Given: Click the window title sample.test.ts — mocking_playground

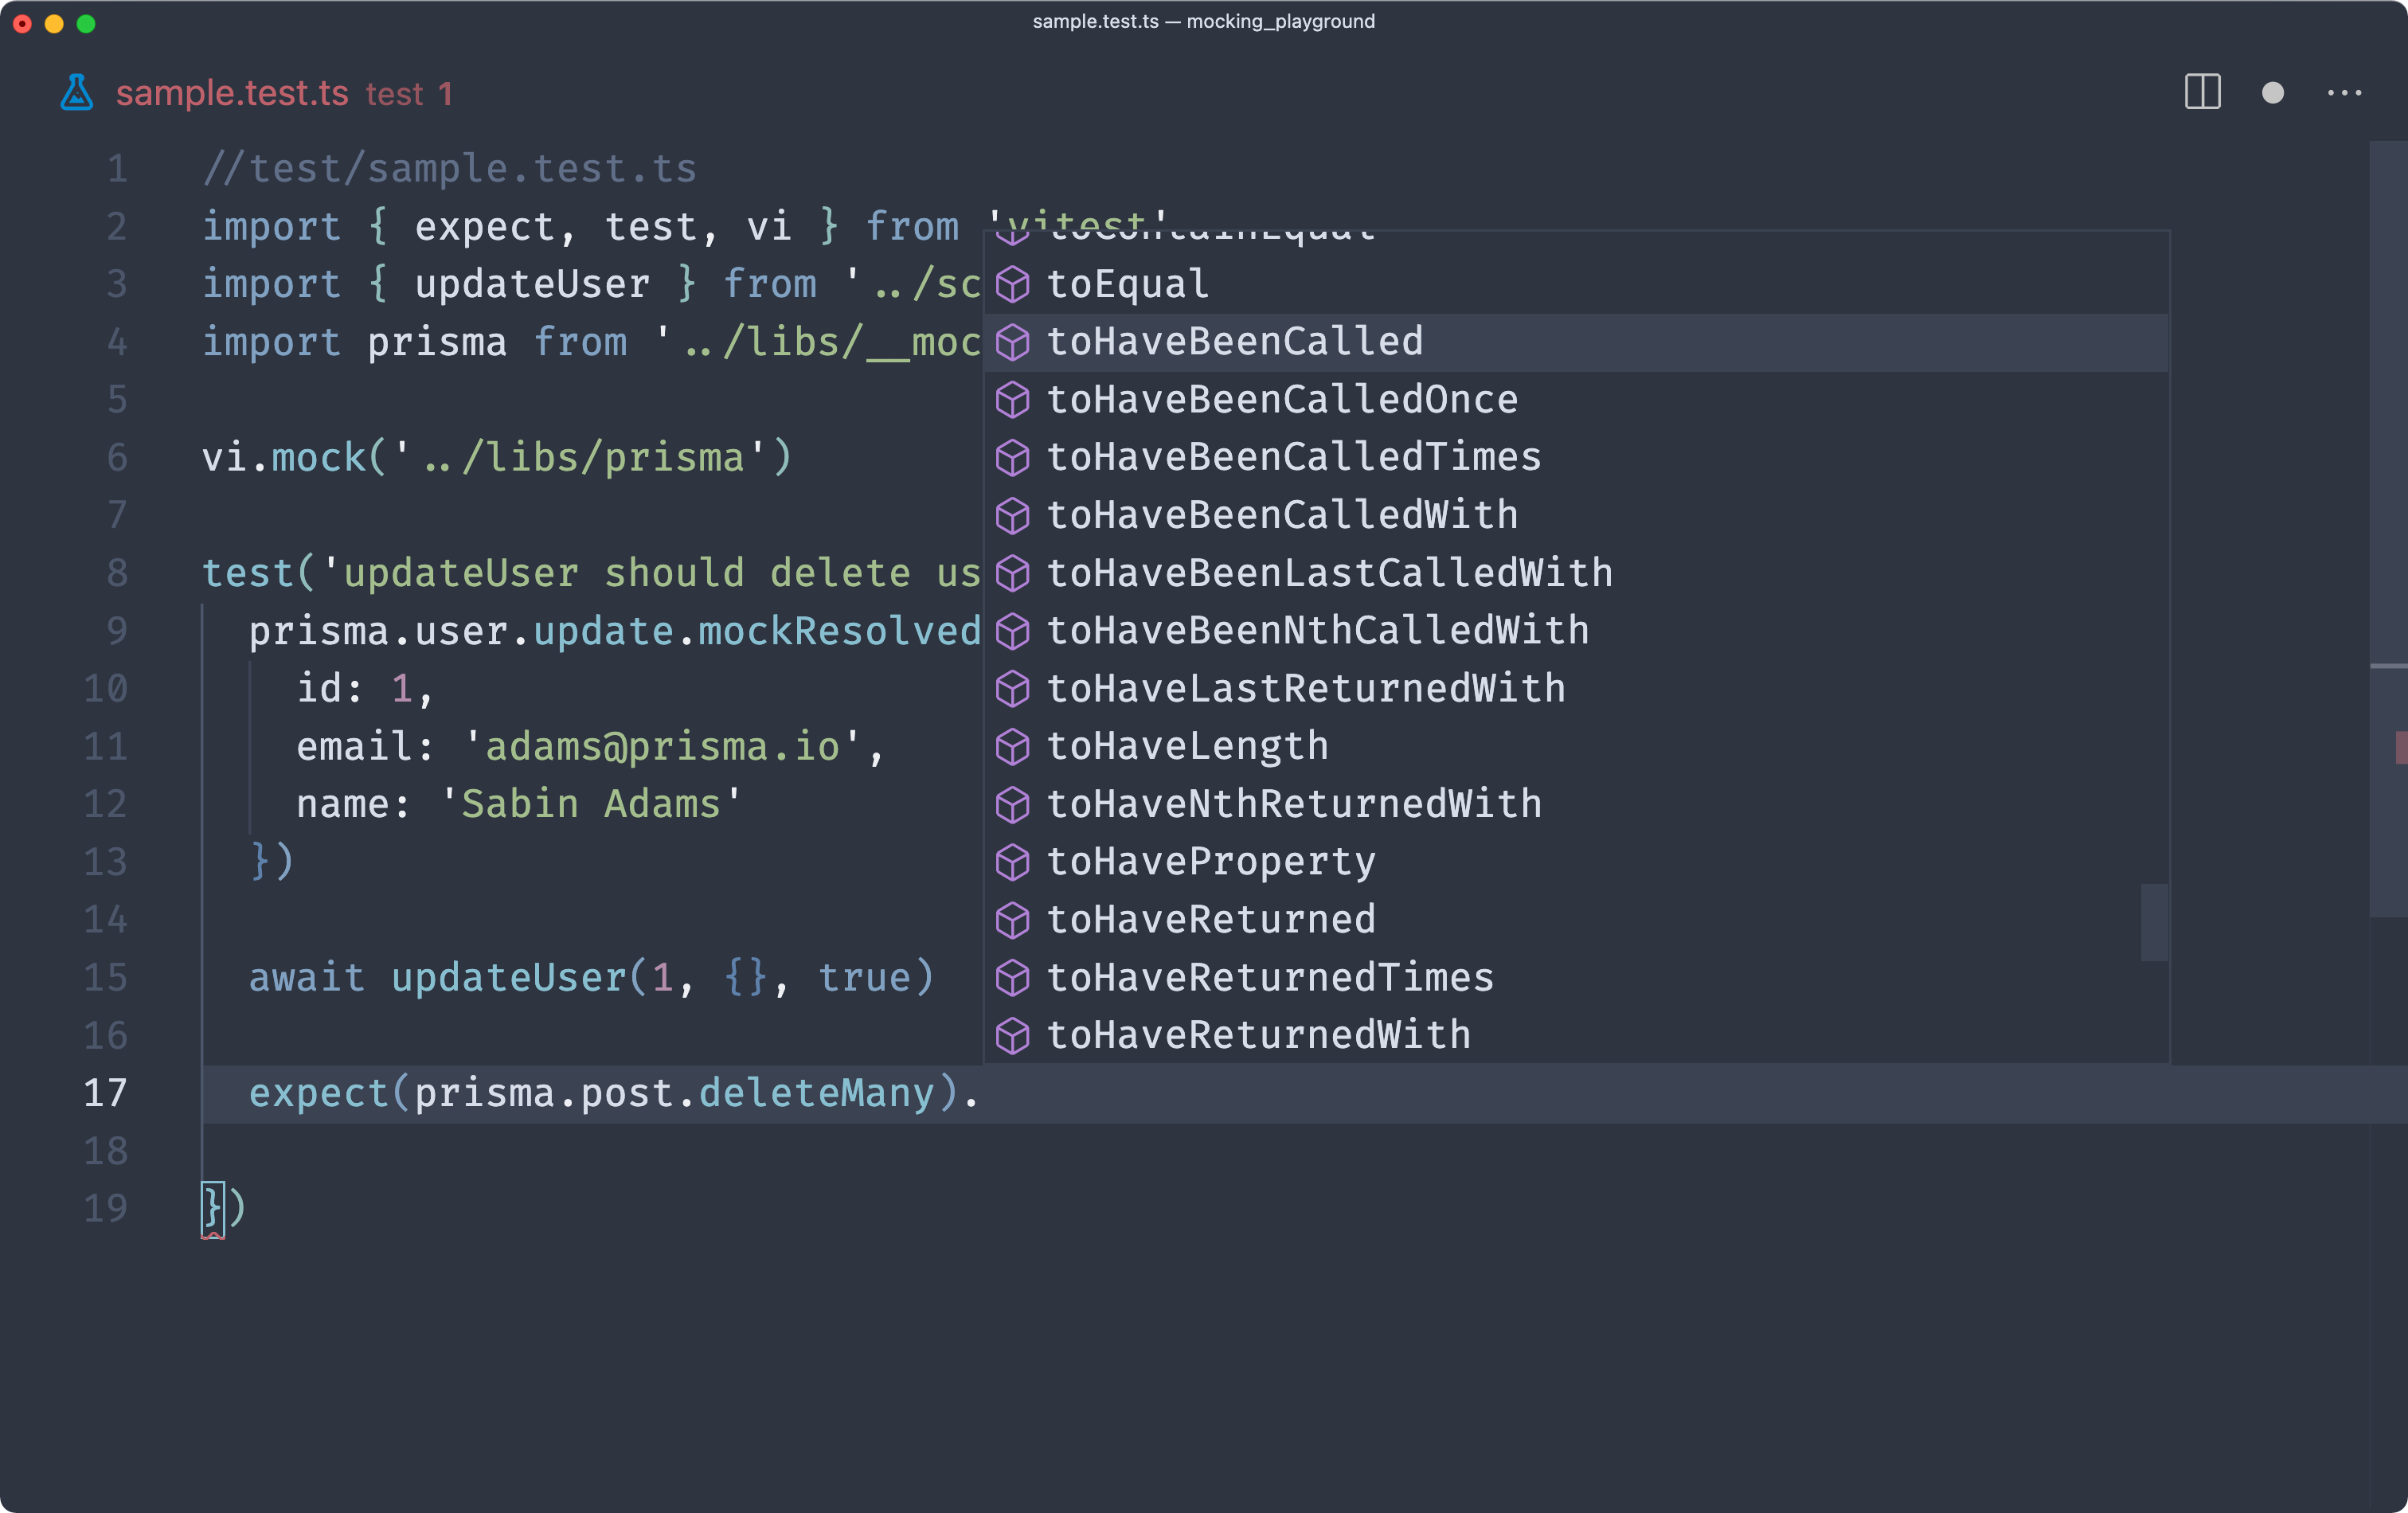Looking at the screenshot, I should [x=1203, y=21].
